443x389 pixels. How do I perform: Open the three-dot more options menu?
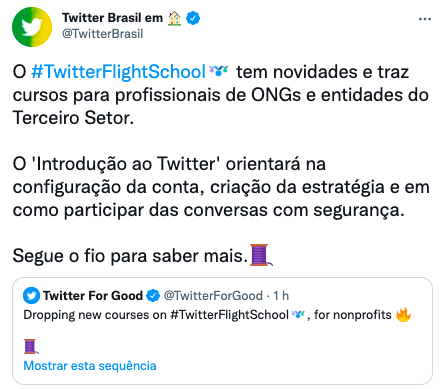(425, 19)
